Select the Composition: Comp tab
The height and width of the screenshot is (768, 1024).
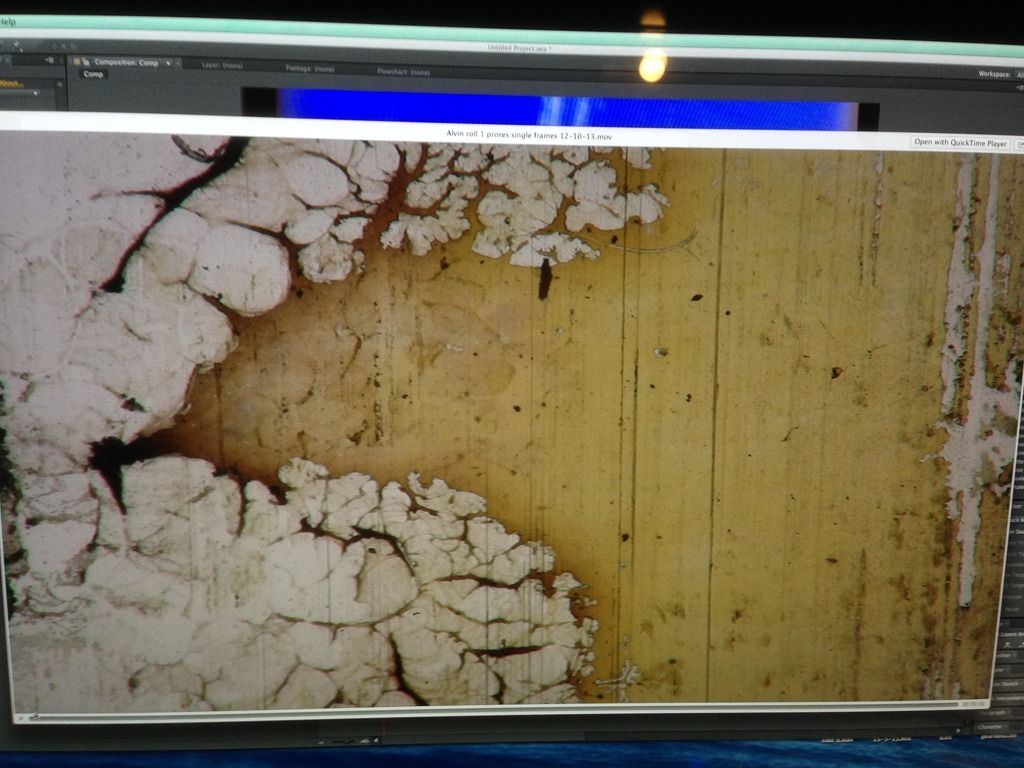pyautogui.click(x=126, y=63)
